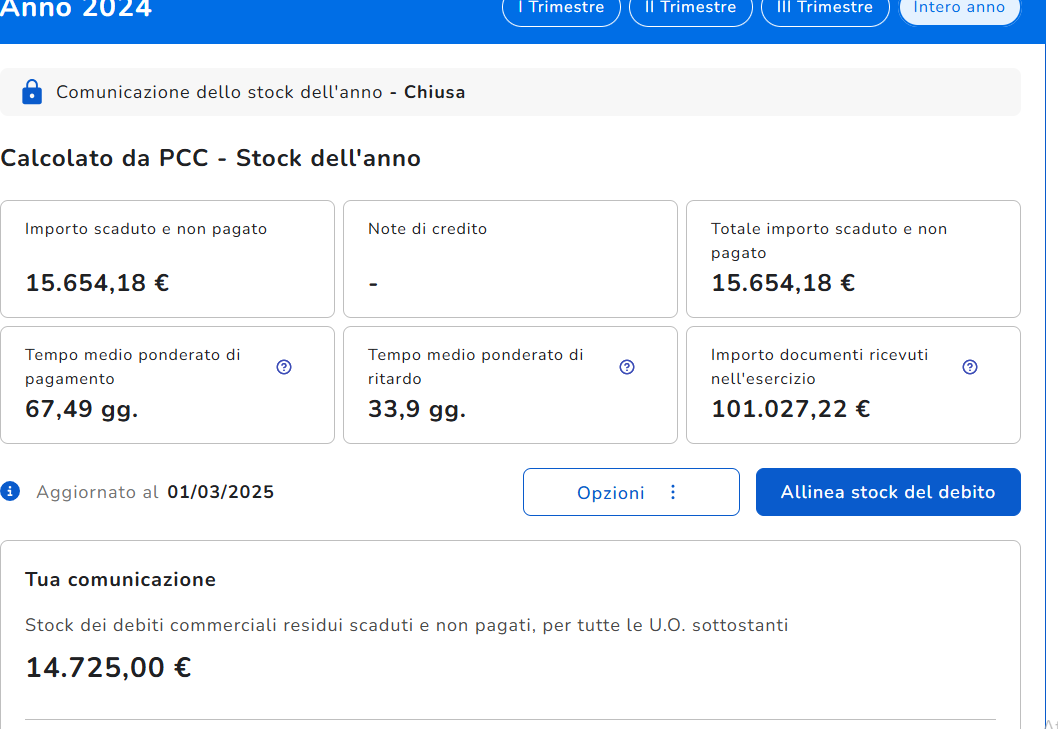
Task: Switch to the I Trimestre tab
Action: coord(560,9)
